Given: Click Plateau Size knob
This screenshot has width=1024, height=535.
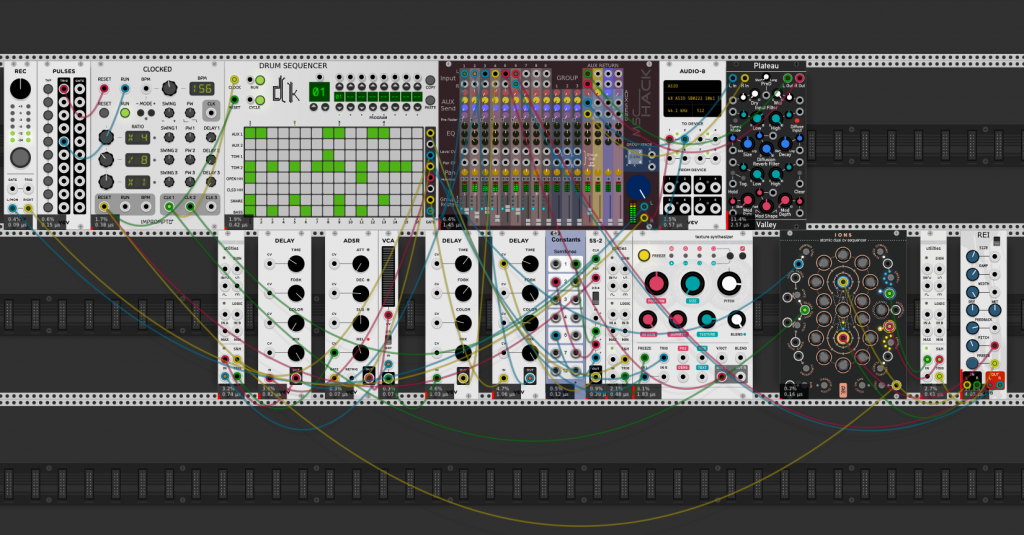Looking at the screenshot, I should (x=748, y=144).
